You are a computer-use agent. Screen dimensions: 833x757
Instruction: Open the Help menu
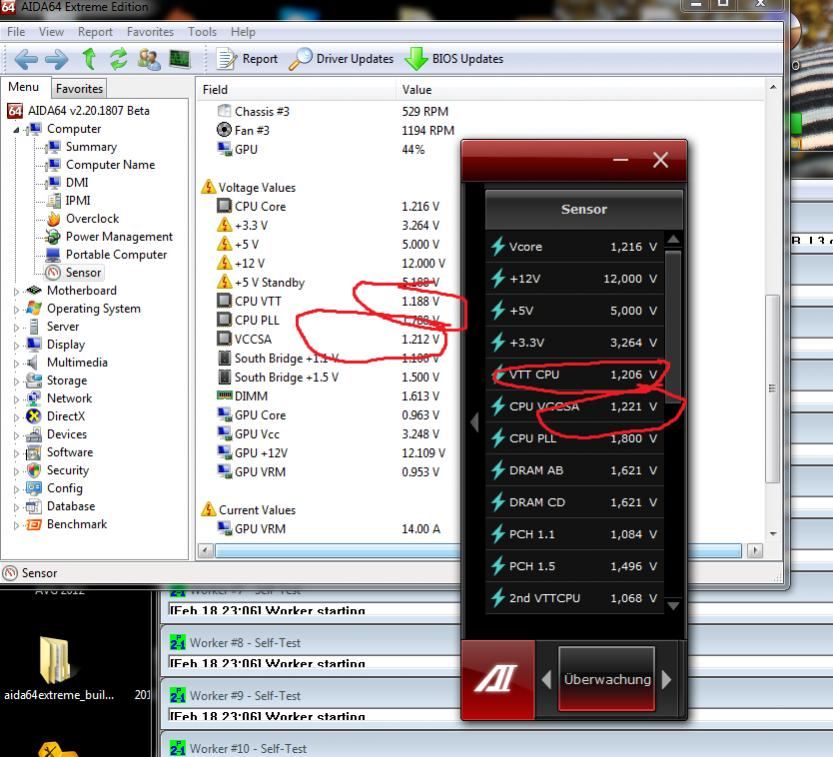[243, 32]
